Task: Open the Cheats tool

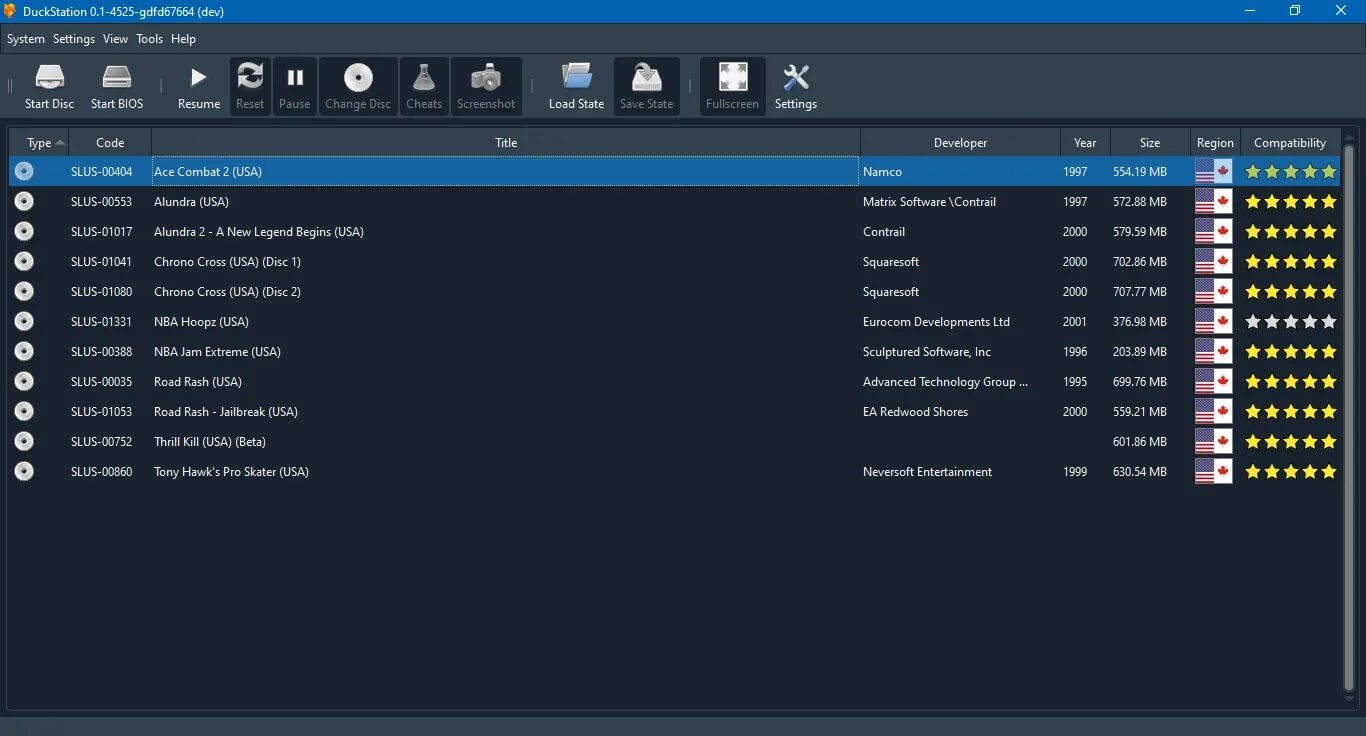Action: (x=423, y=86)
